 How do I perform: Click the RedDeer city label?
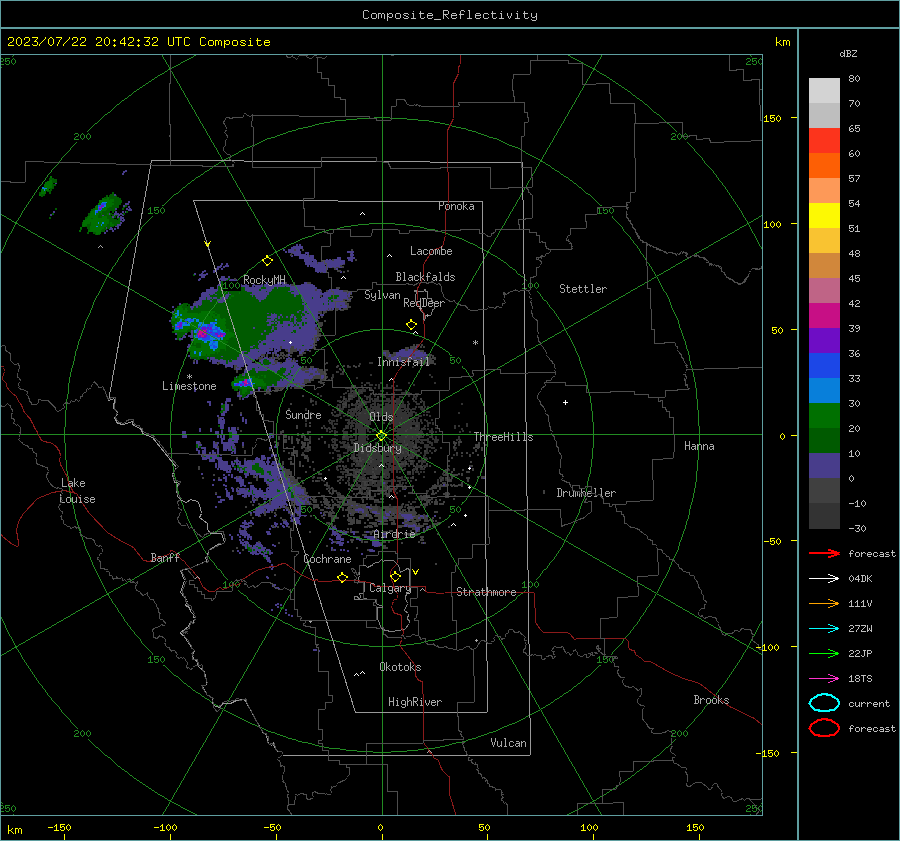pyautogui.click(x=424, y=303)
